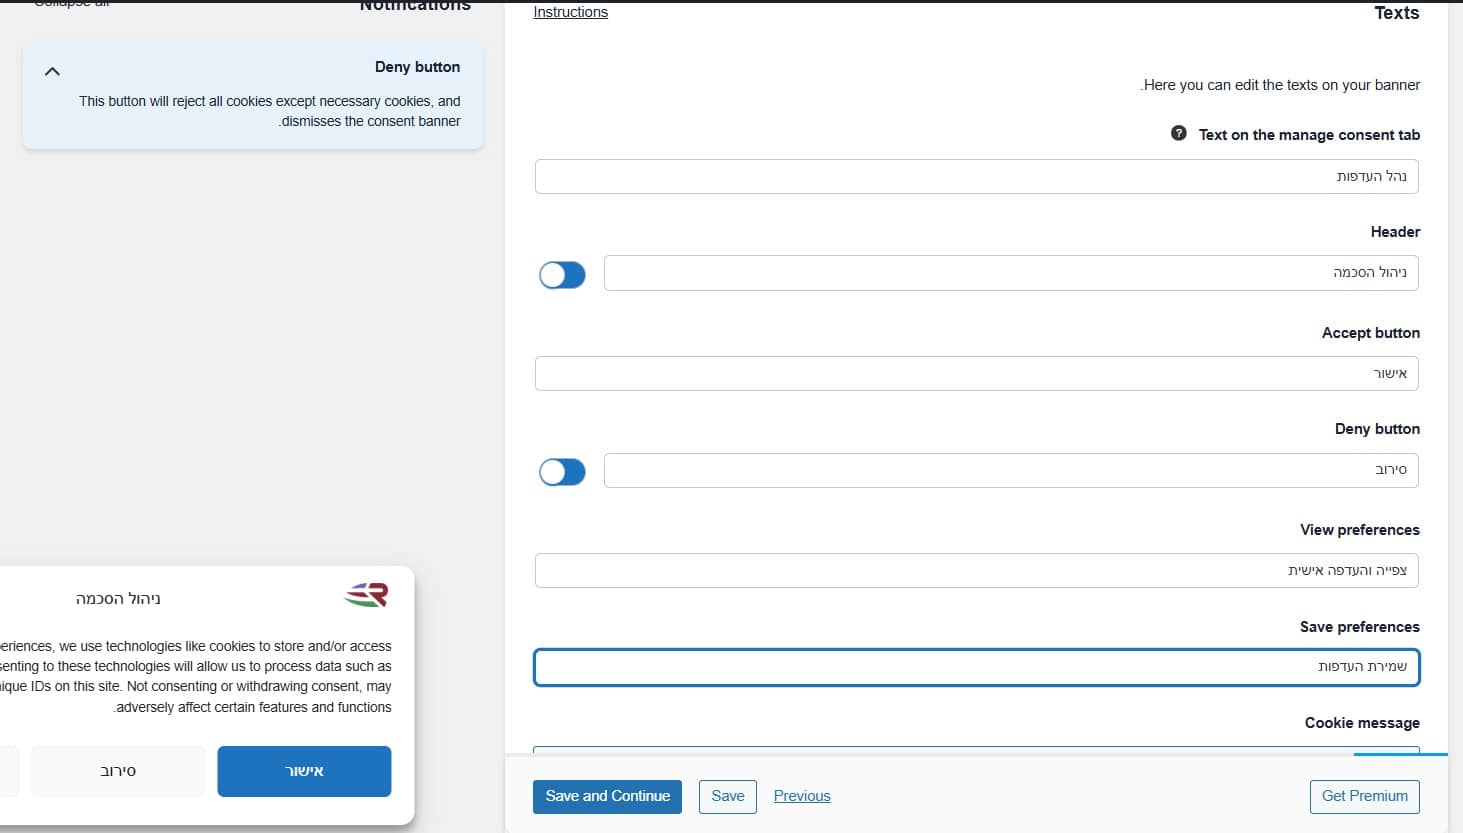This screenshot has height=833, width=1463.
Task: Edit the Accept button text field
Action: (x=977, y=373)
